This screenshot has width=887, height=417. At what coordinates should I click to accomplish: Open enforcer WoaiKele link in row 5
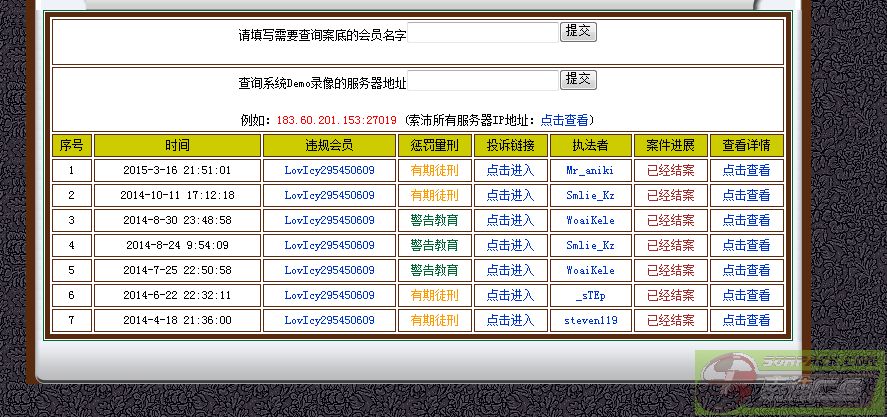point(590,270)
